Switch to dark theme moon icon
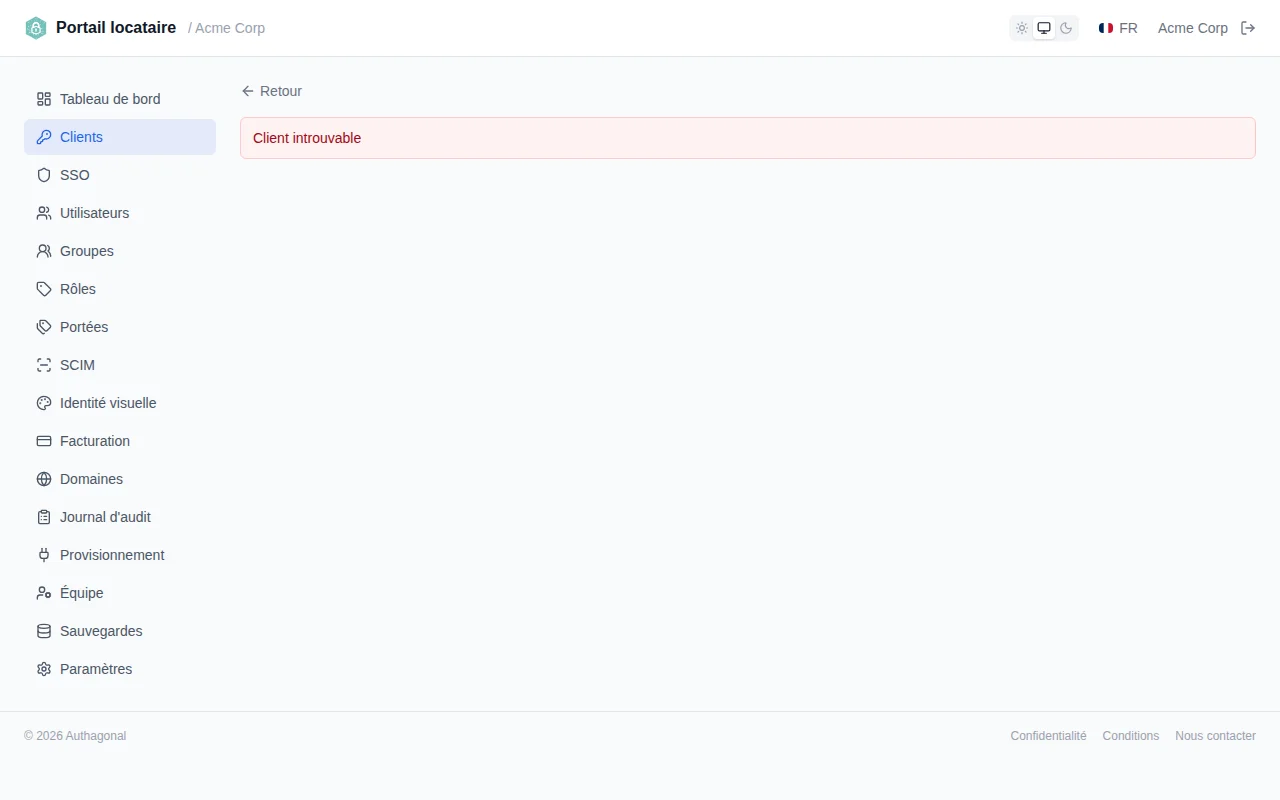Image resolution: width=1280 pixels, height=800 pixels. pyautogui.click(x=1066, y=28)
